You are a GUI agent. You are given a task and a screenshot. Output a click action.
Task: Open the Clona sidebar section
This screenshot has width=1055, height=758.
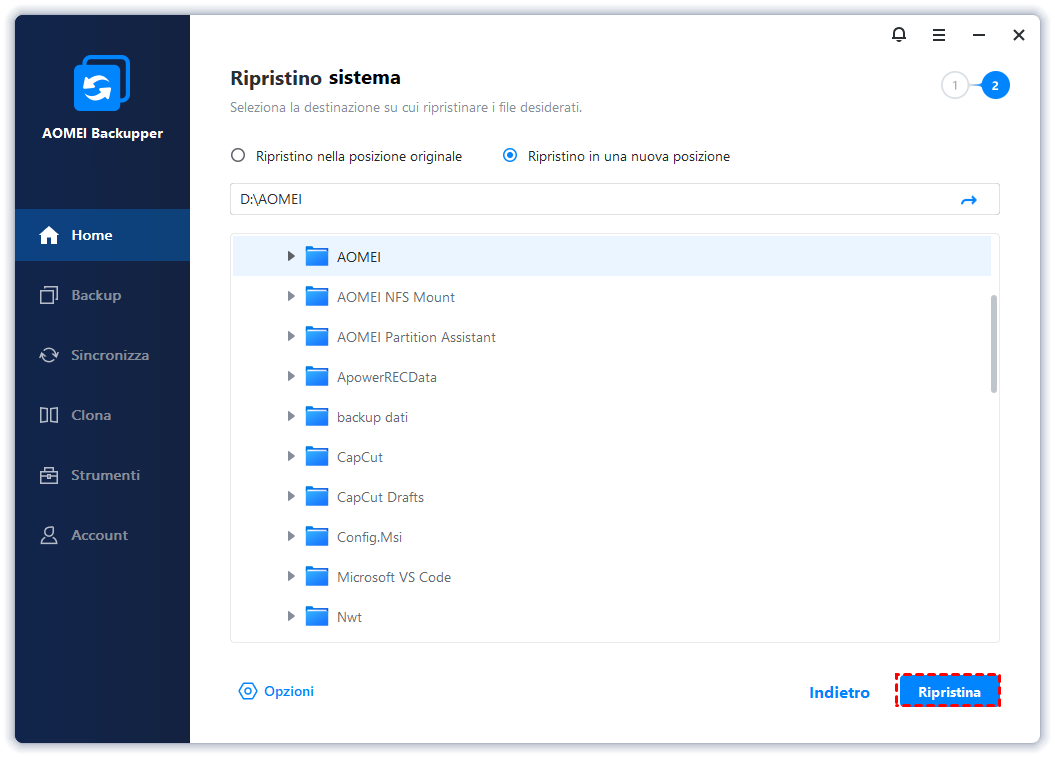[90, 415]
